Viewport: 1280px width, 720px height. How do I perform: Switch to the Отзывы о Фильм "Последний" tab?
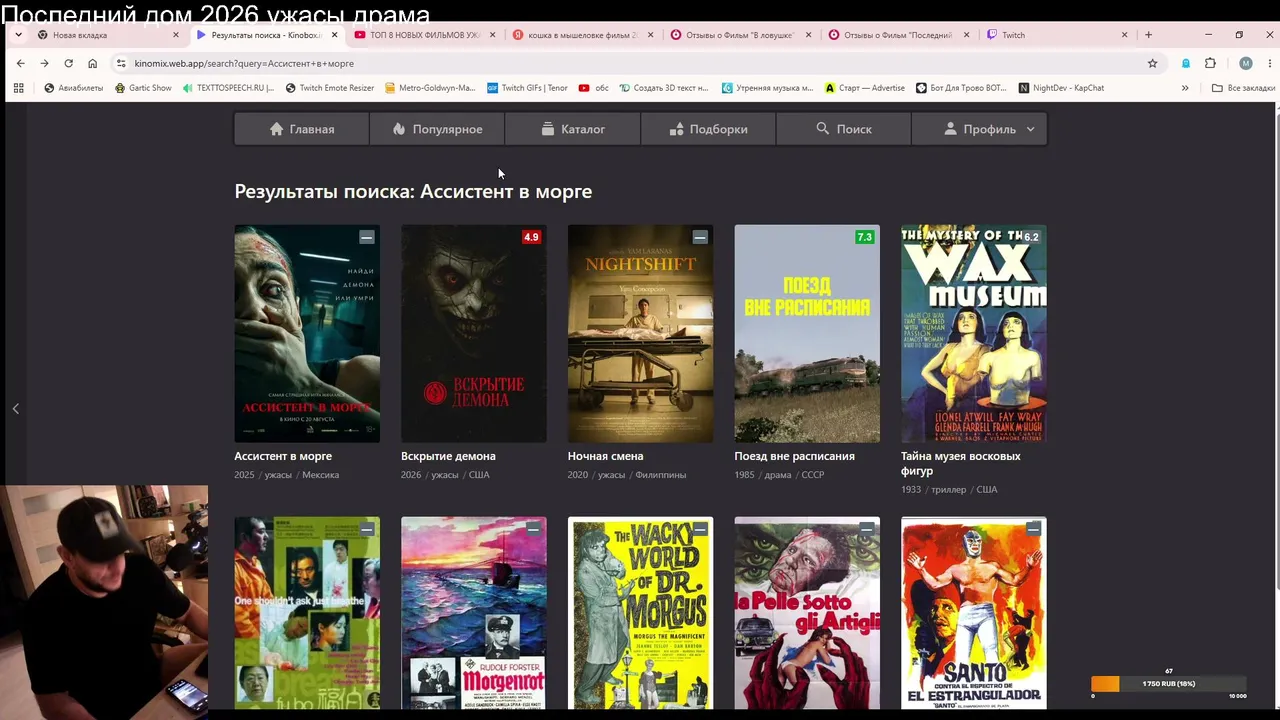899,35
